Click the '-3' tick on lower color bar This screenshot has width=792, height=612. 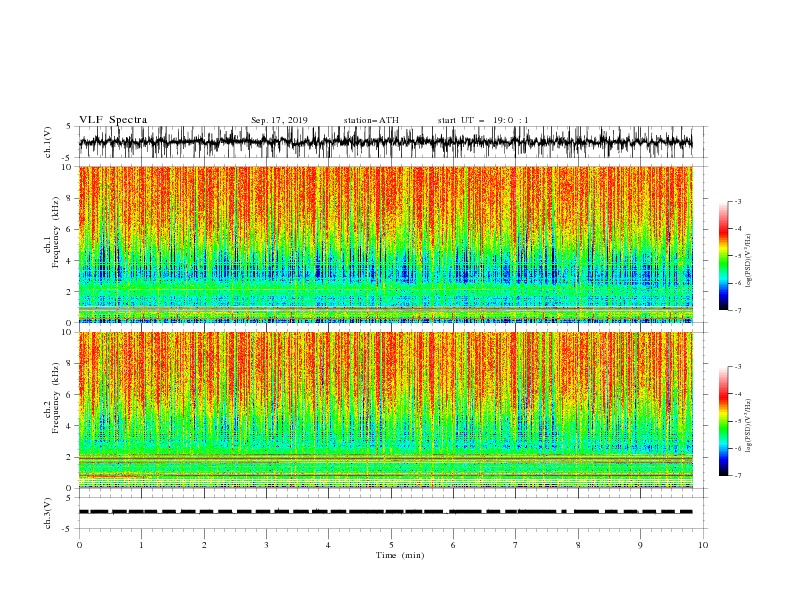pyautogui.click(x=737, y=367)
